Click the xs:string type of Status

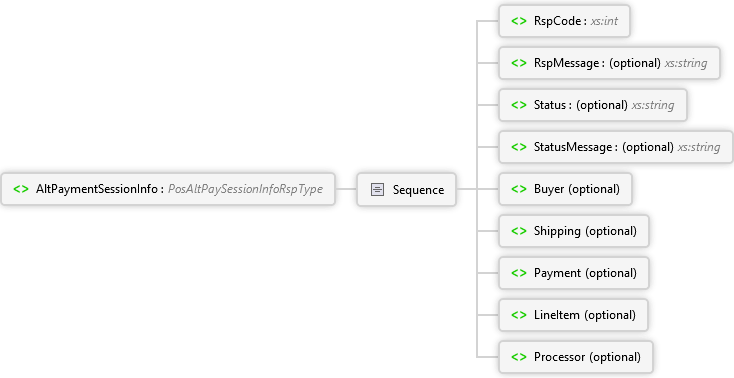(x=653, y=105)
